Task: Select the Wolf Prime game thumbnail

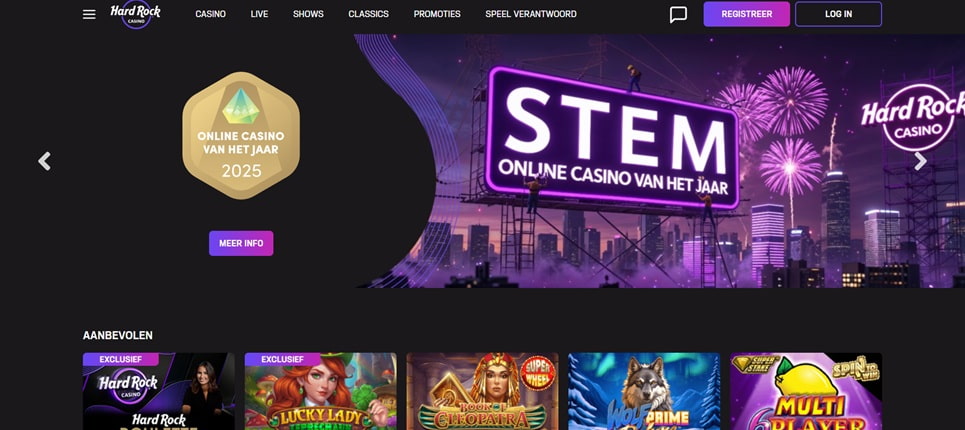Action: pos(644,391)
